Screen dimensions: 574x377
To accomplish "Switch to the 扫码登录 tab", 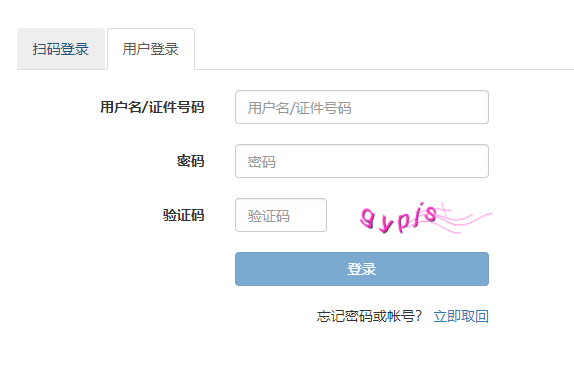I will tap(61, 49).
